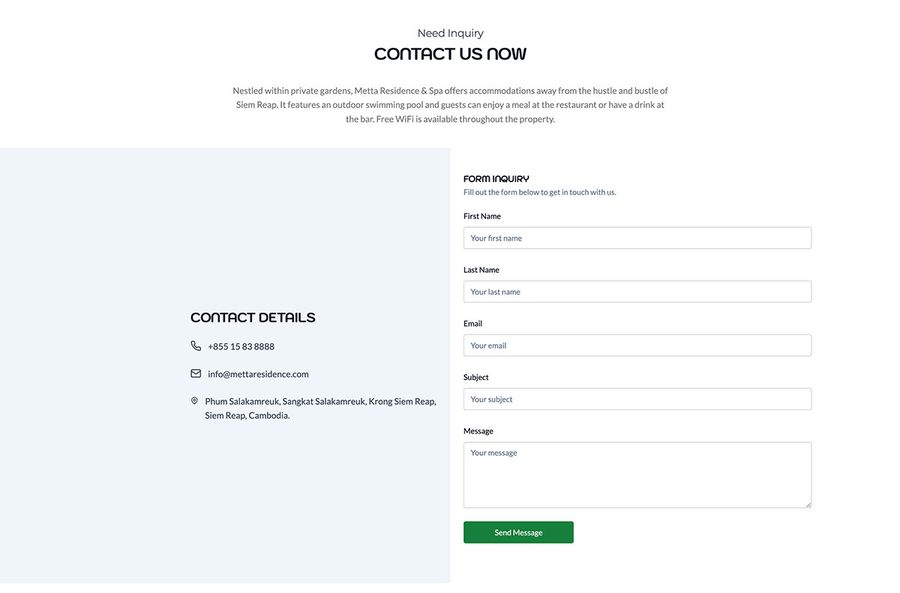900x593 pixels.
Task: Select the 'Your email' input box
Action: [x=637, y=345]
